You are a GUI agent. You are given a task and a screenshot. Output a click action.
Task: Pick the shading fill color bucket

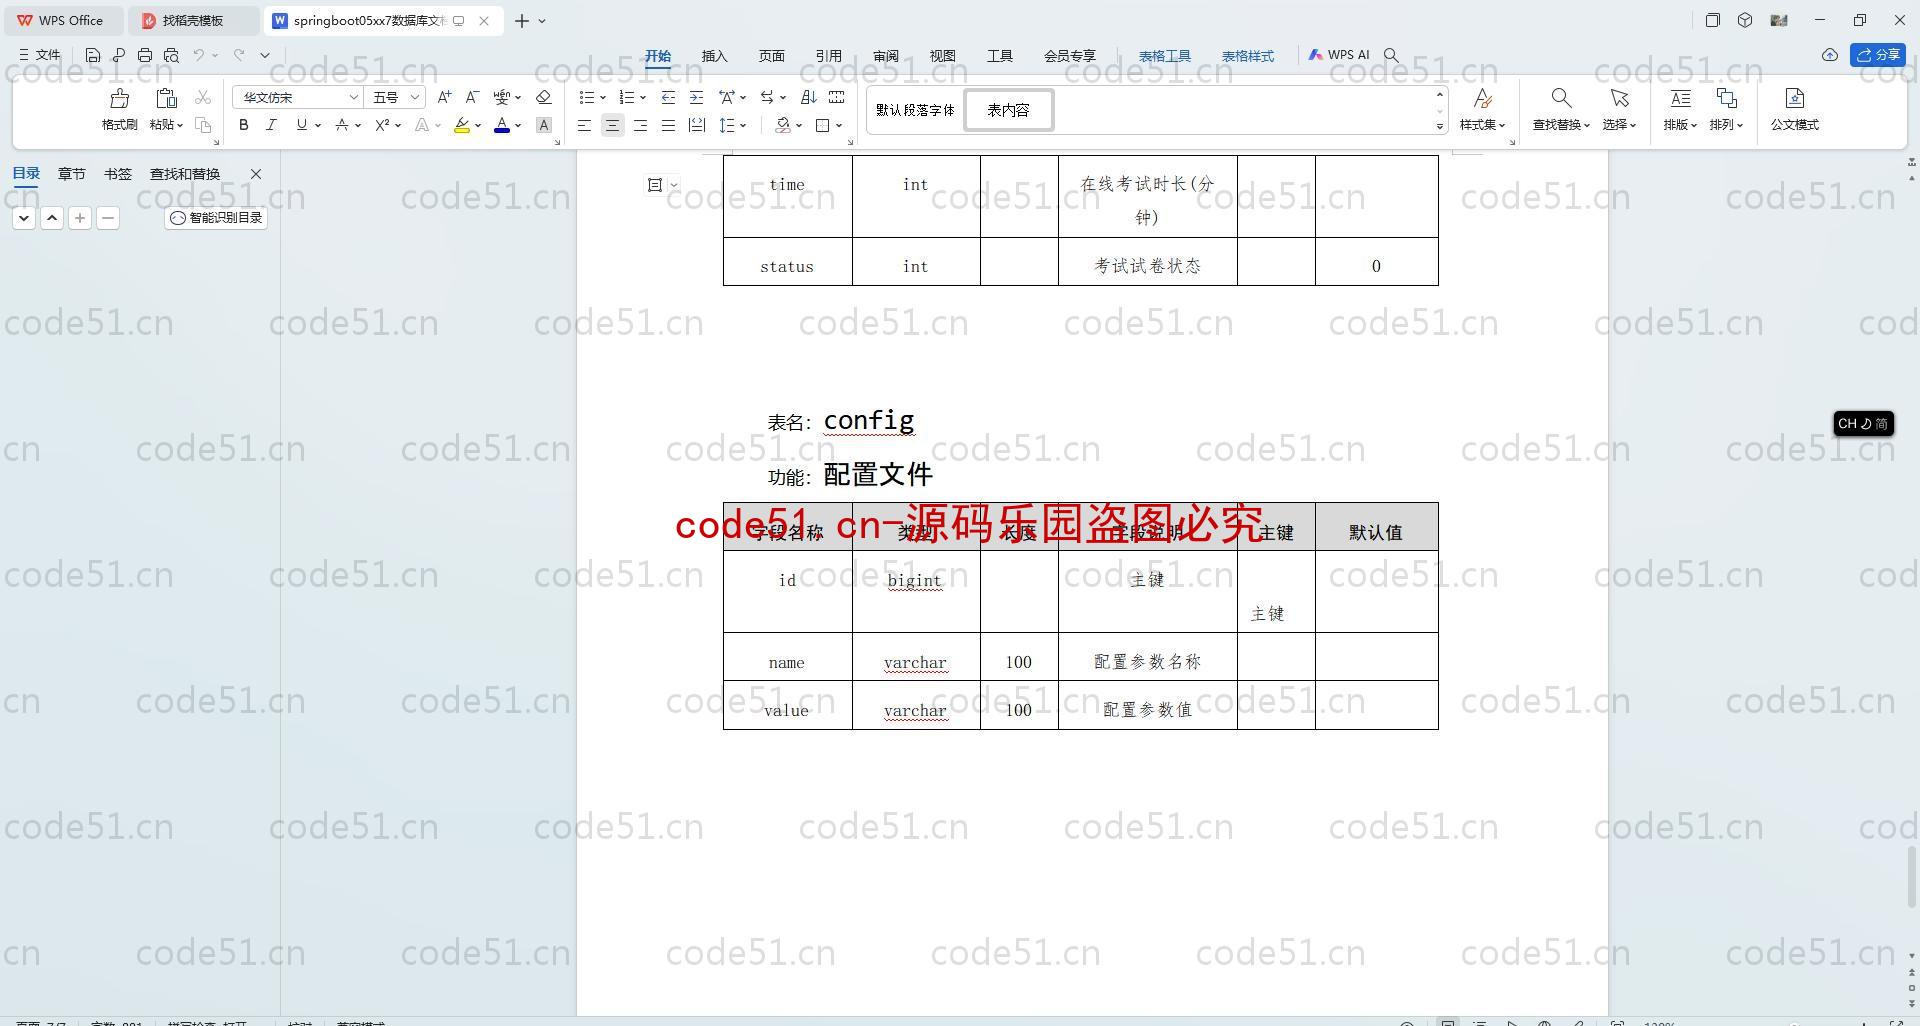click(783, 125)
